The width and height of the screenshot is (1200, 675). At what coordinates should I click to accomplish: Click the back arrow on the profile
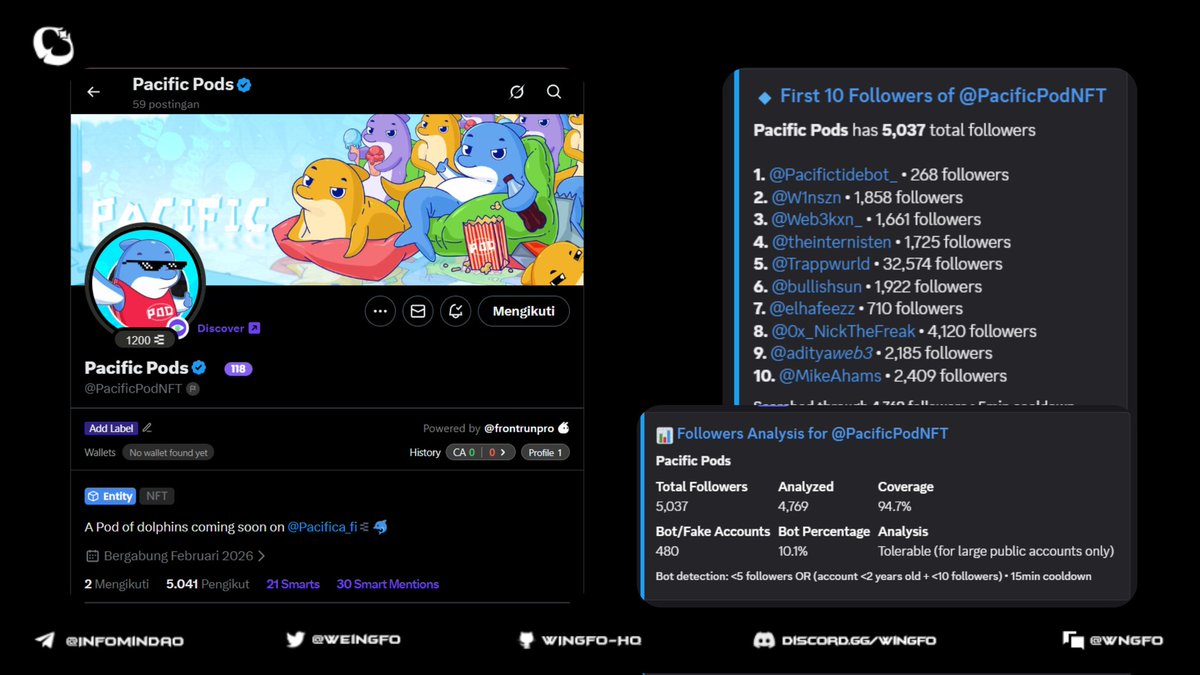pos(93,92)
